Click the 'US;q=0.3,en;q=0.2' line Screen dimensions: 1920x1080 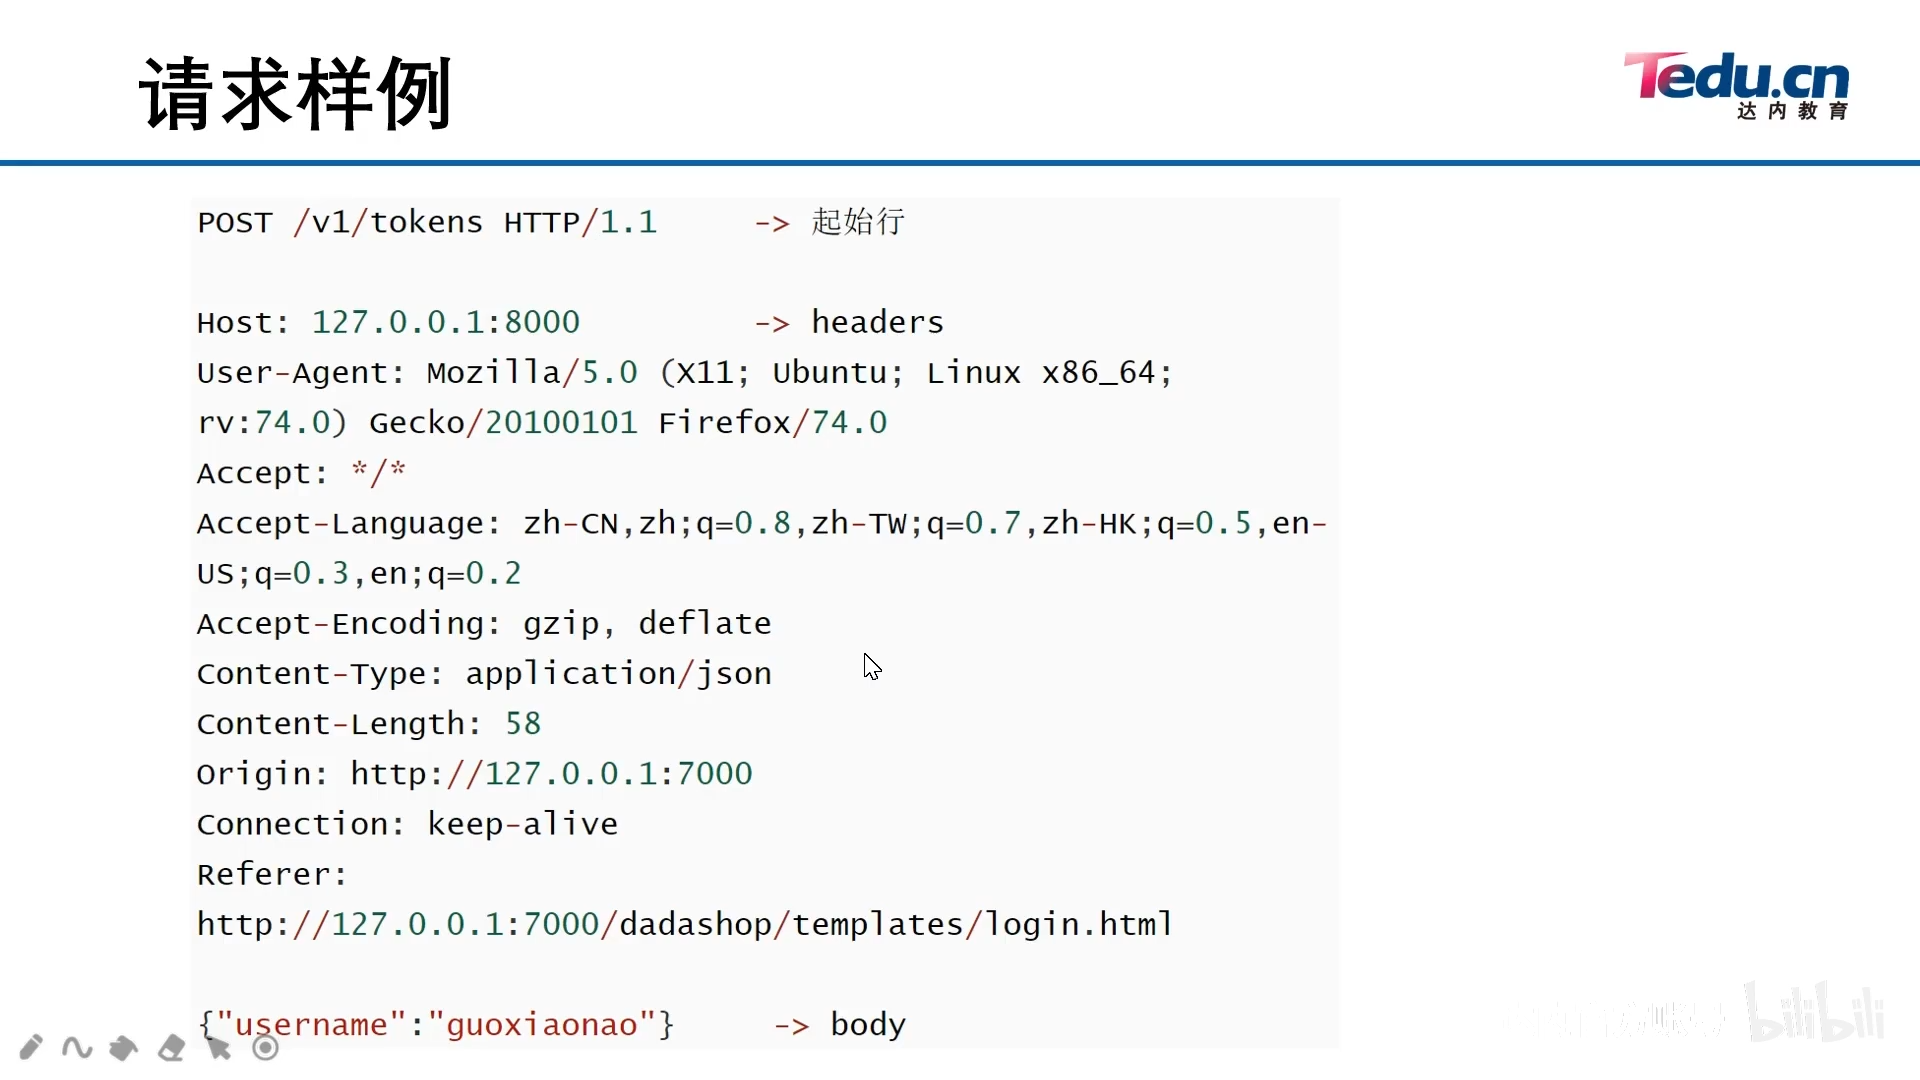pos(359,573)
